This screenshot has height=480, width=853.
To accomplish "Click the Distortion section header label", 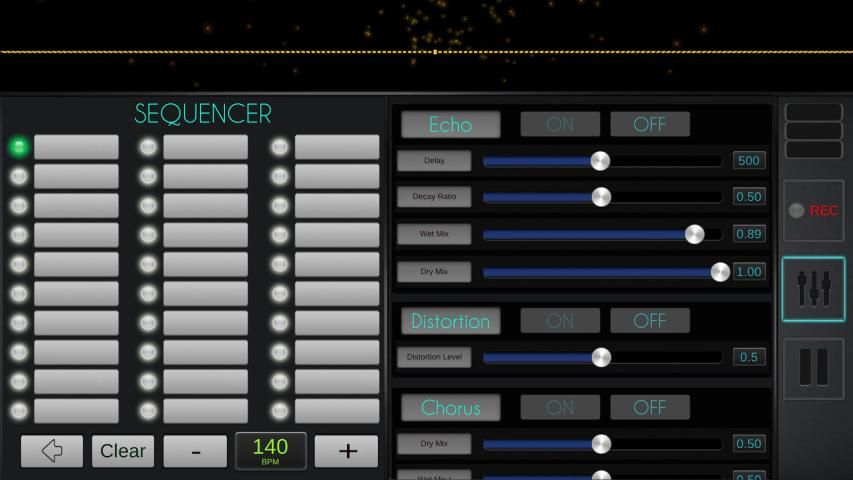I will point(450,321).
